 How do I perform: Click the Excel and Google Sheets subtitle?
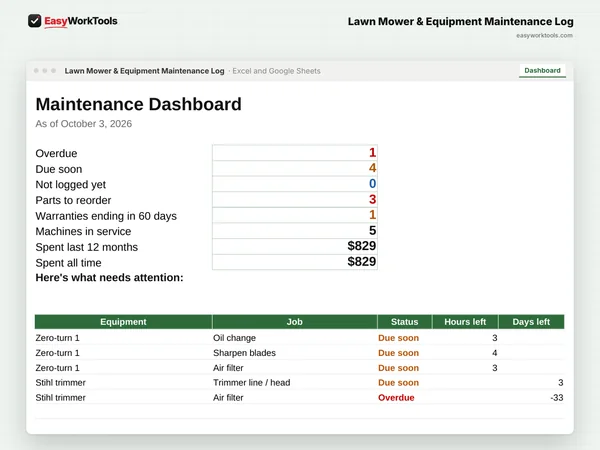pos(276,71)
